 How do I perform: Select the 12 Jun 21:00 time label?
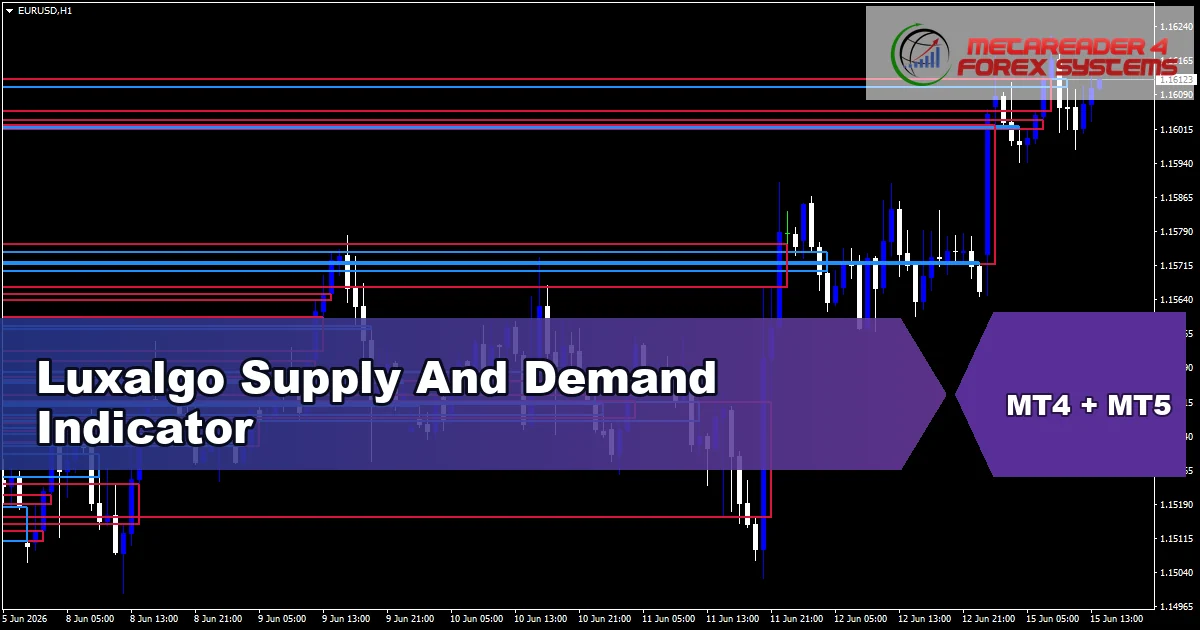click(987, 618)
